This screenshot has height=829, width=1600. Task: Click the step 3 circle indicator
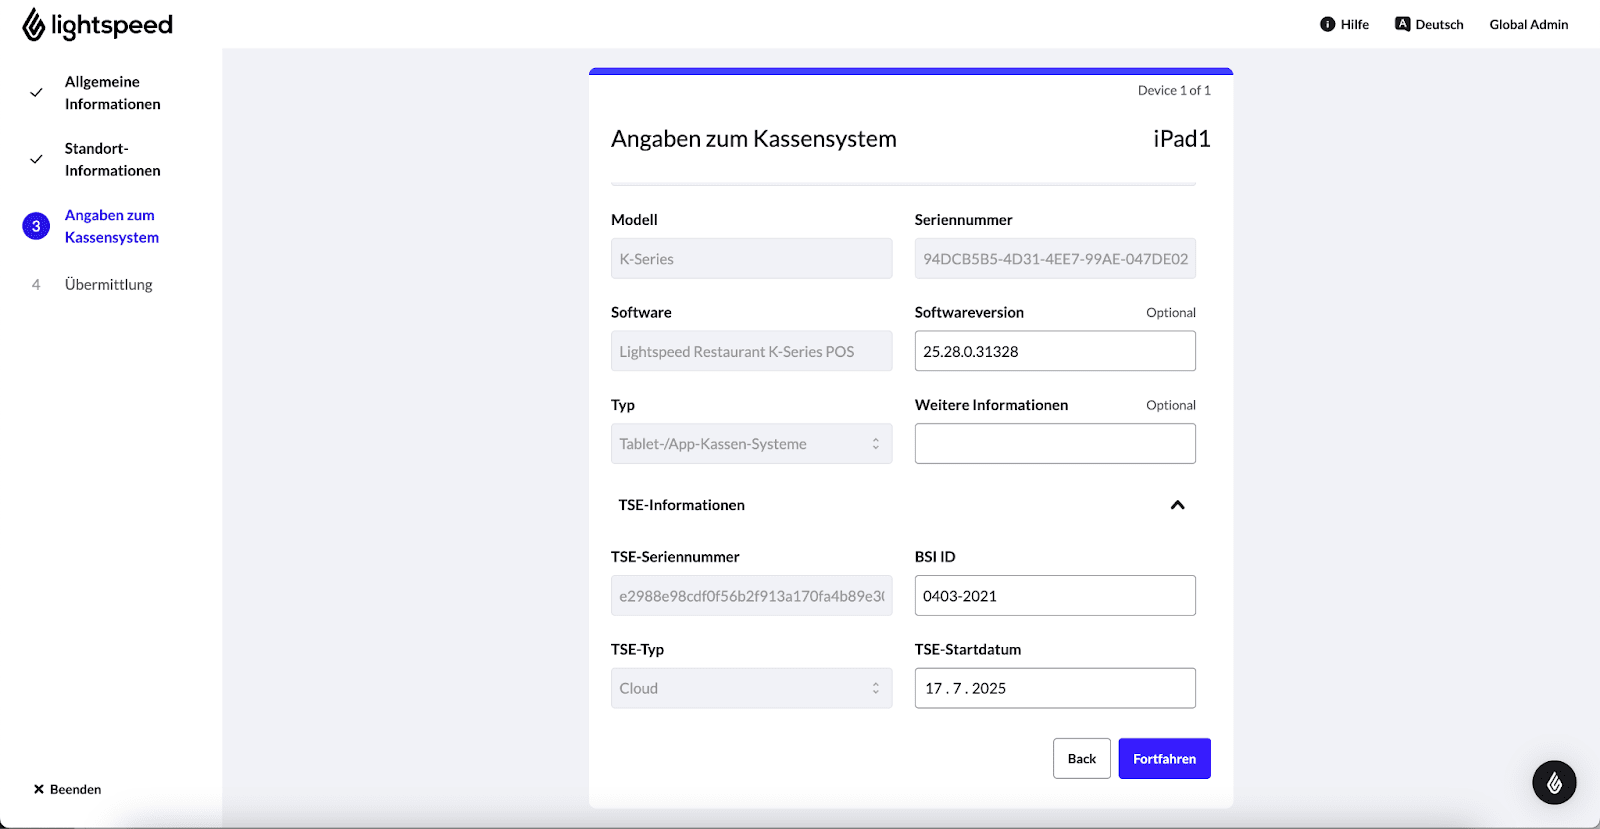click(36, 226)
